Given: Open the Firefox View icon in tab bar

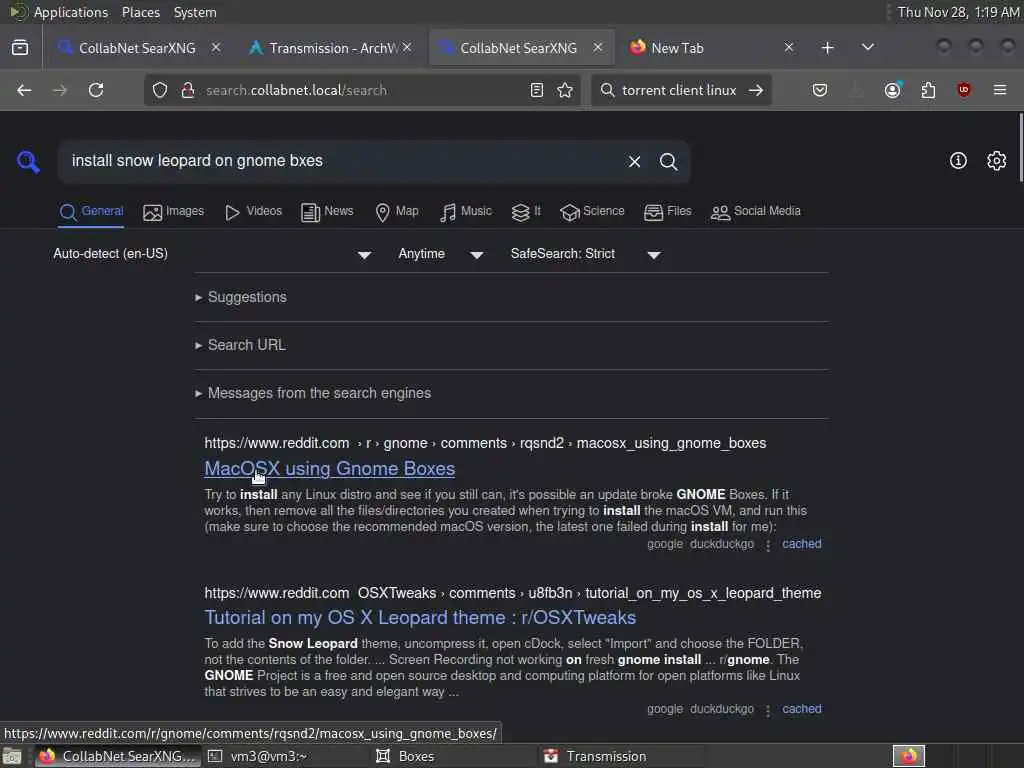Looking at the screenshot, I should 20,48.
